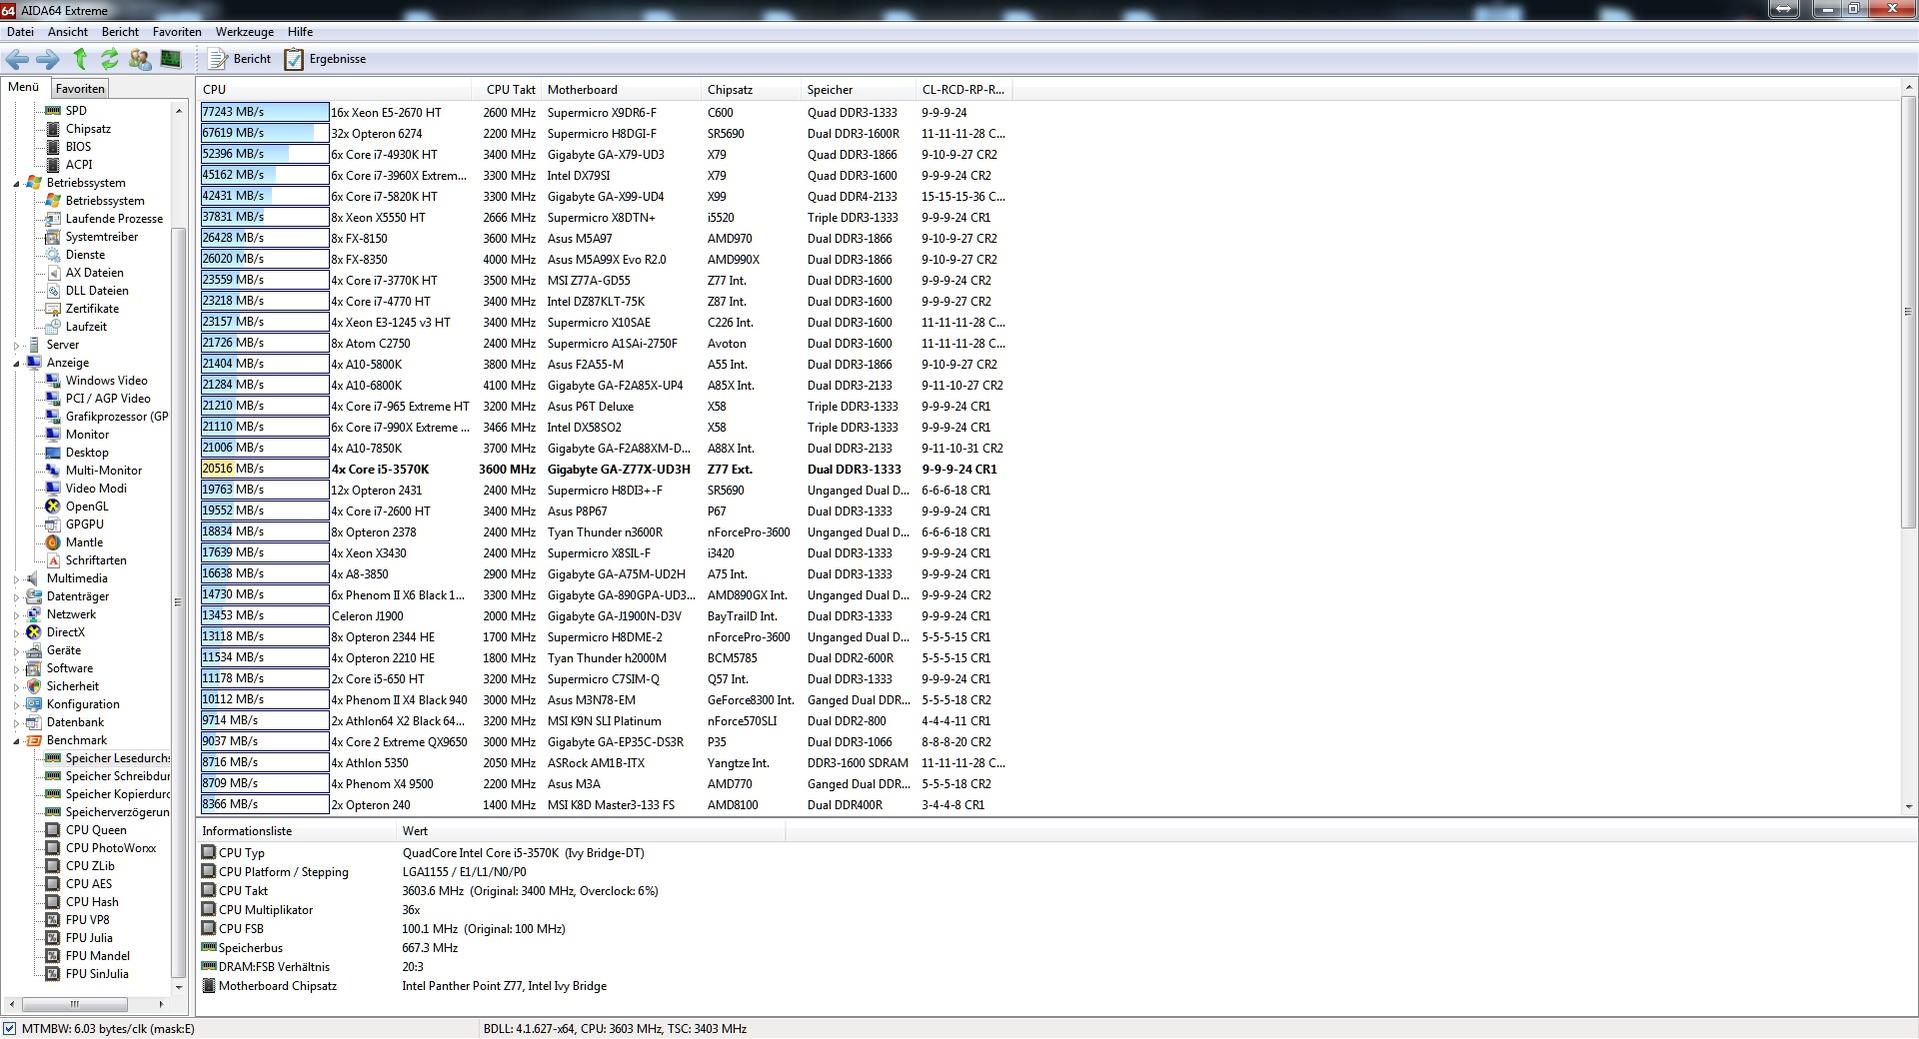
Task: Select the Motherboard Chipsatz info row
Action: point(493,987)
